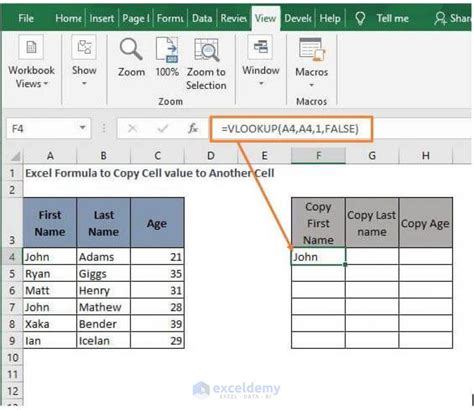
Task: Cancel the formula entry with X
Action: click(x=132, y=128)
